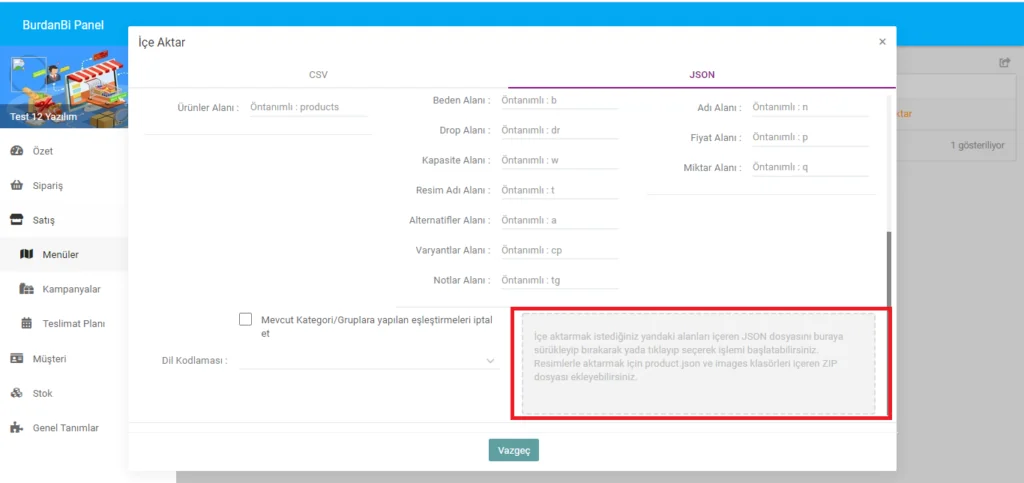Focus the Miktar Alanı input field
Viewport: 1024px width, 483px height.
[810, 167]
